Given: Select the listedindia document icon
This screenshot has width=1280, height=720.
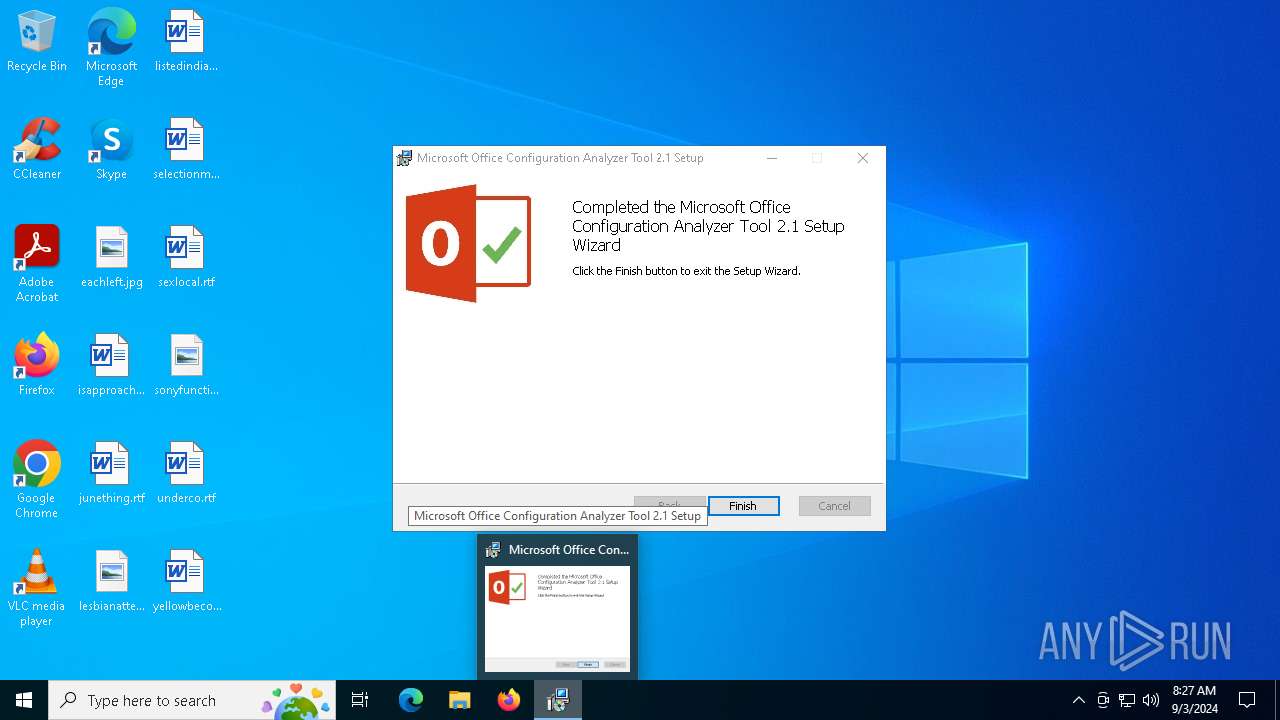Looking at the screenshot, I should [186, 42].
